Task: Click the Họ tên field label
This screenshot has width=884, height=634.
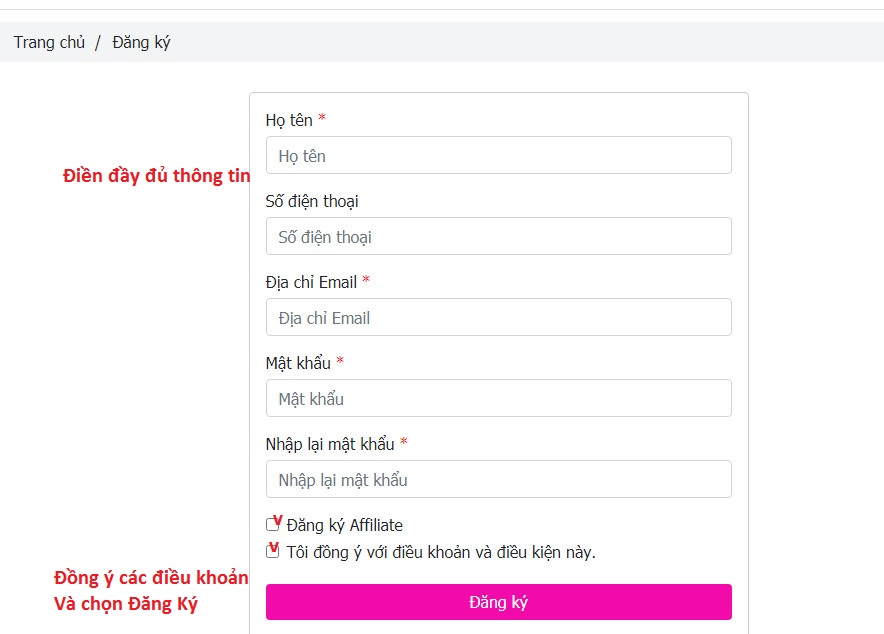Action: (289, 120)
